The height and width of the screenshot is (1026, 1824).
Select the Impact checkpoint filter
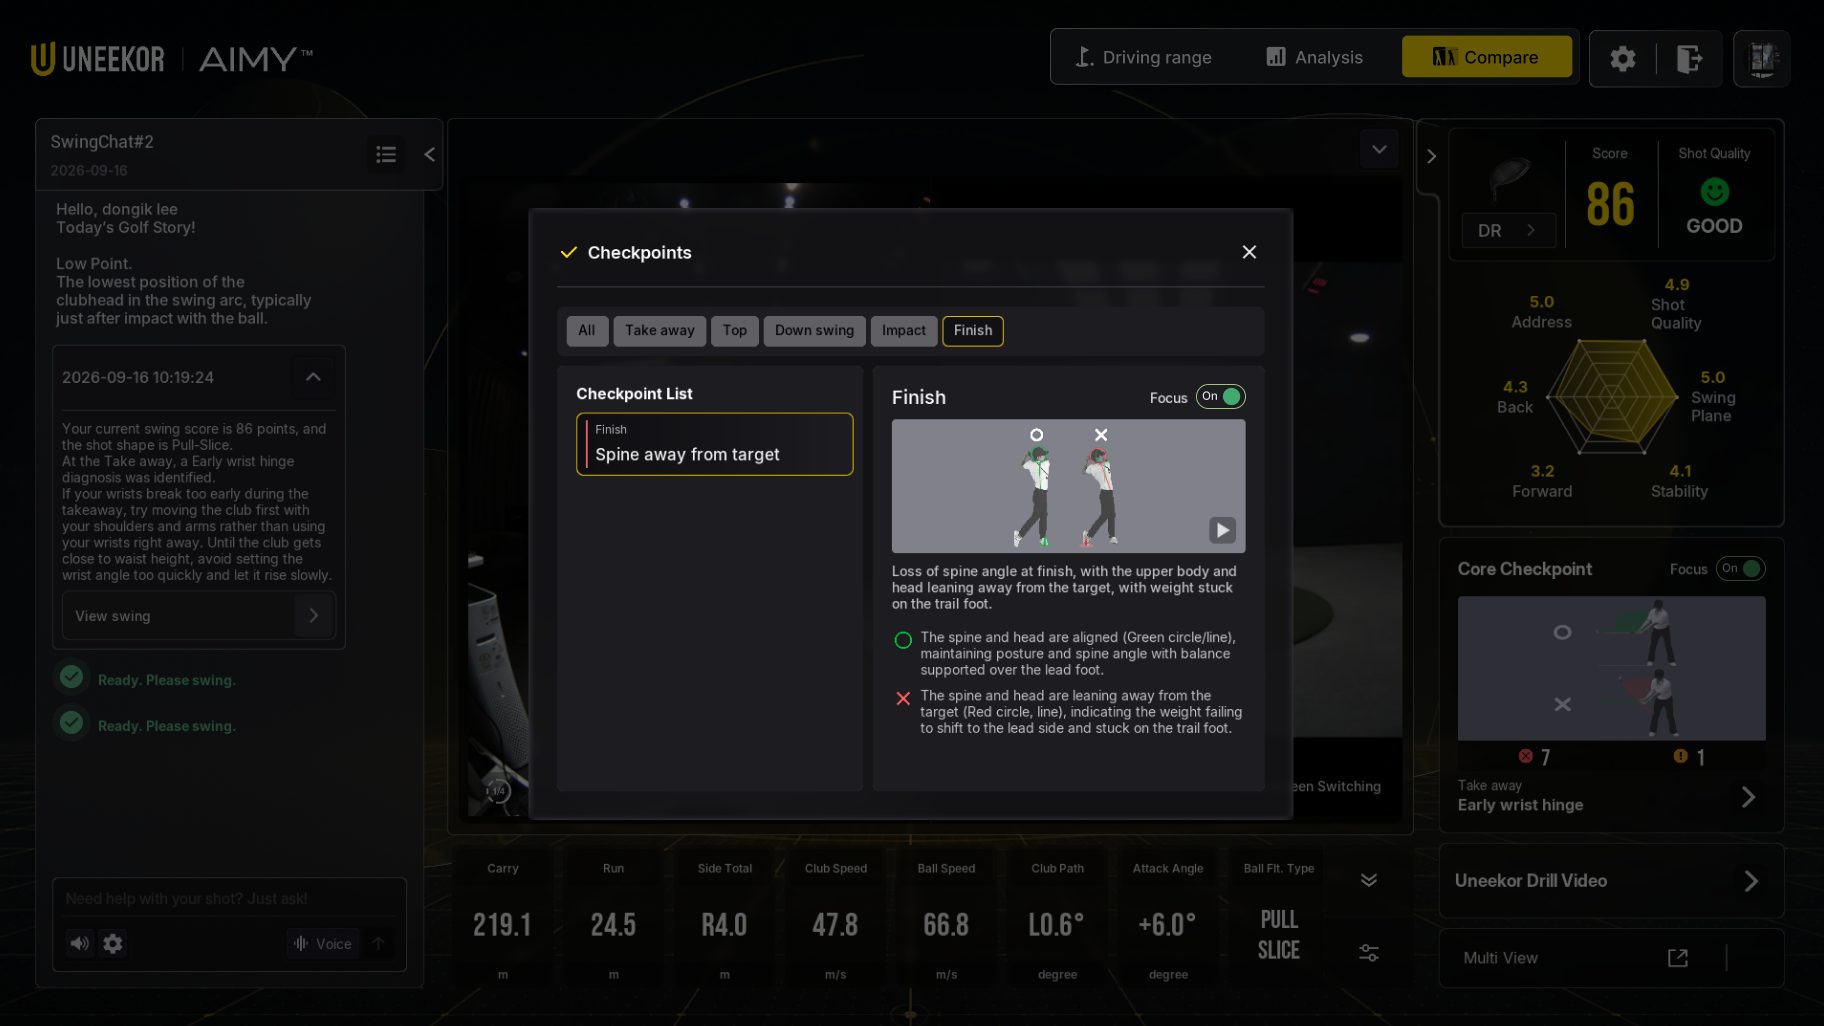[904, 331]
